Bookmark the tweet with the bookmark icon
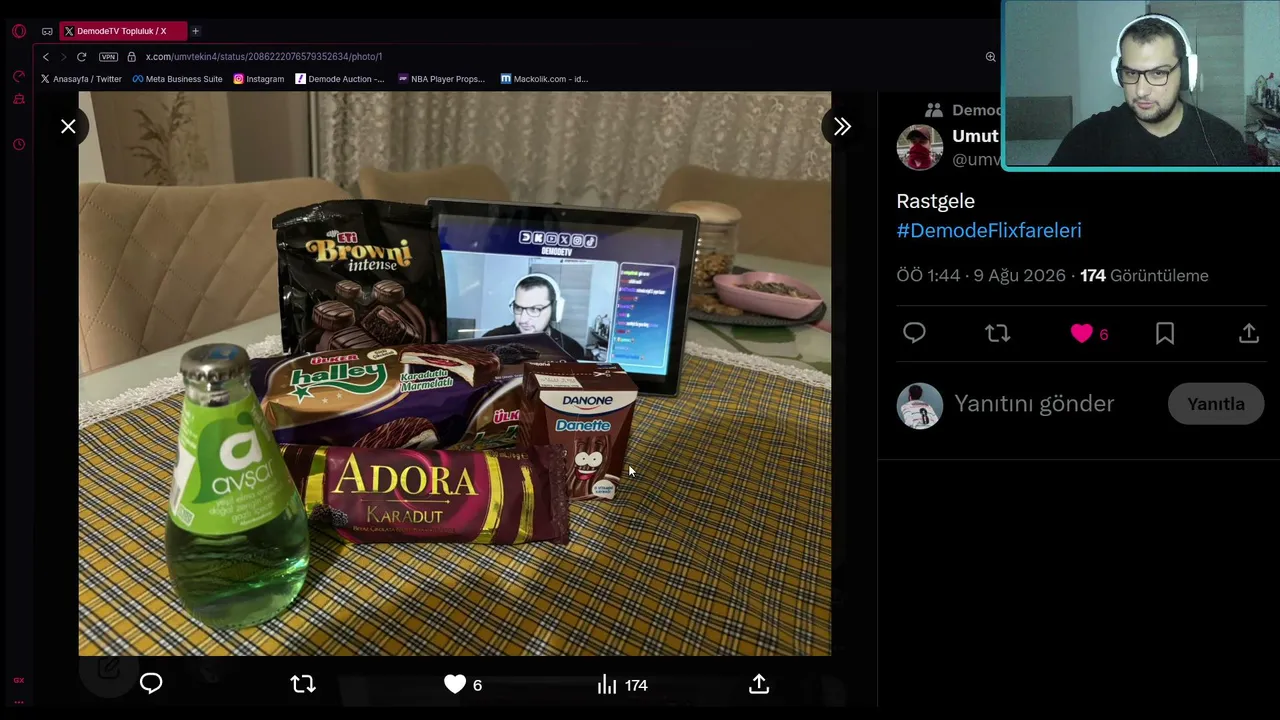 [1165, 334]
